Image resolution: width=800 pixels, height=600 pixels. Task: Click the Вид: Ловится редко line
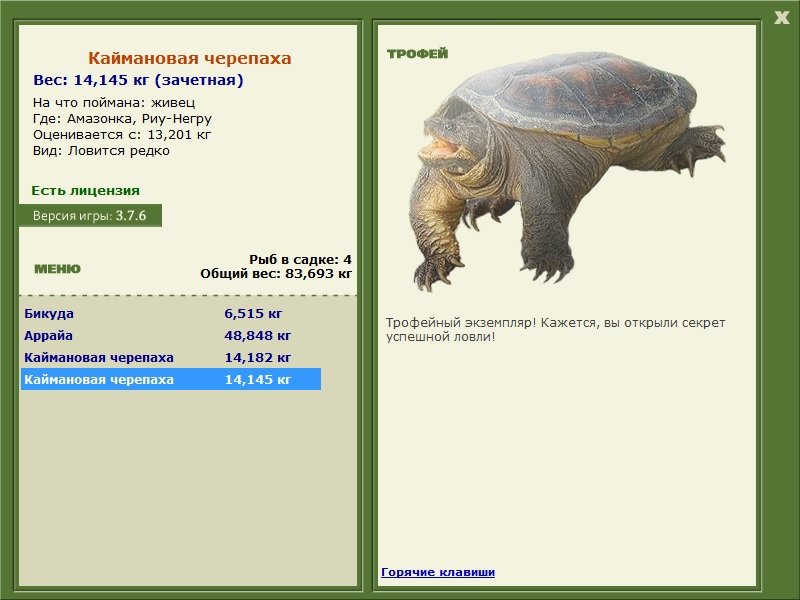[x=101, y=151]
